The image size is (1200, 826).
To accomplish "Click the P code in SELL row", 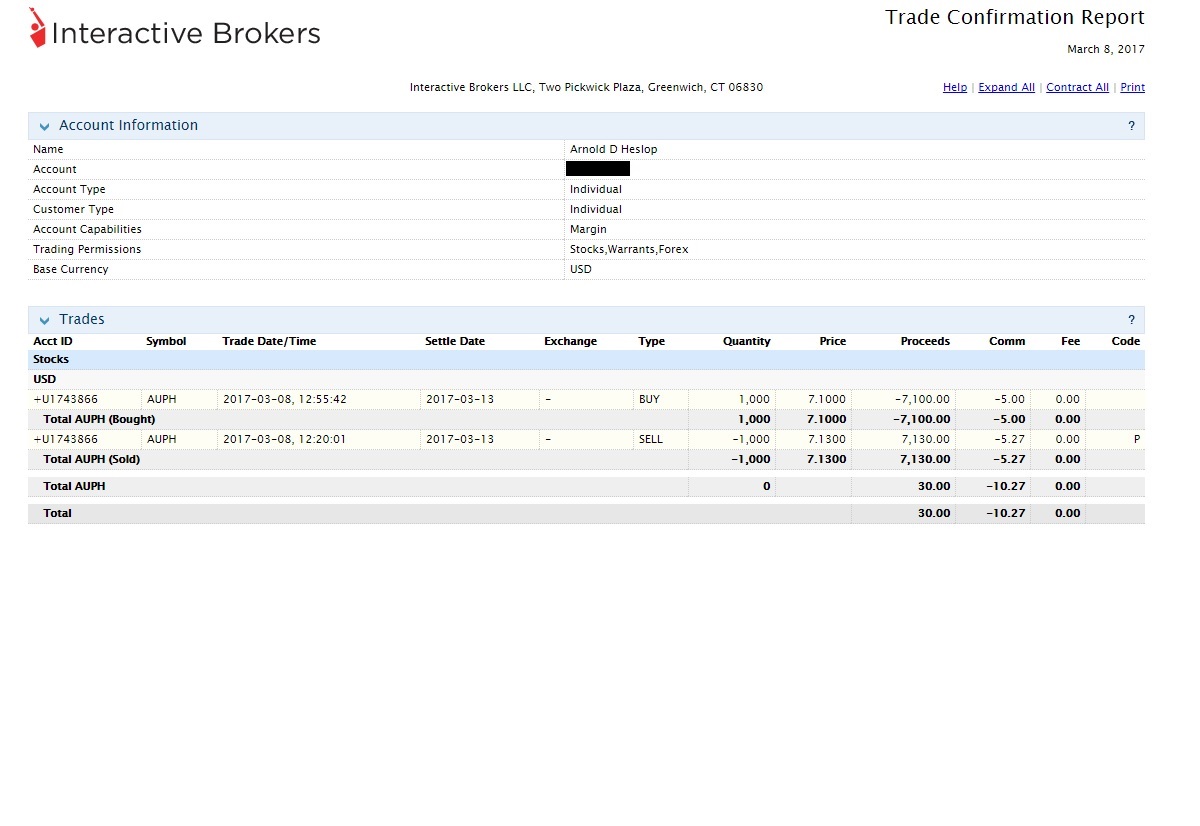I will pos(1137,439).
